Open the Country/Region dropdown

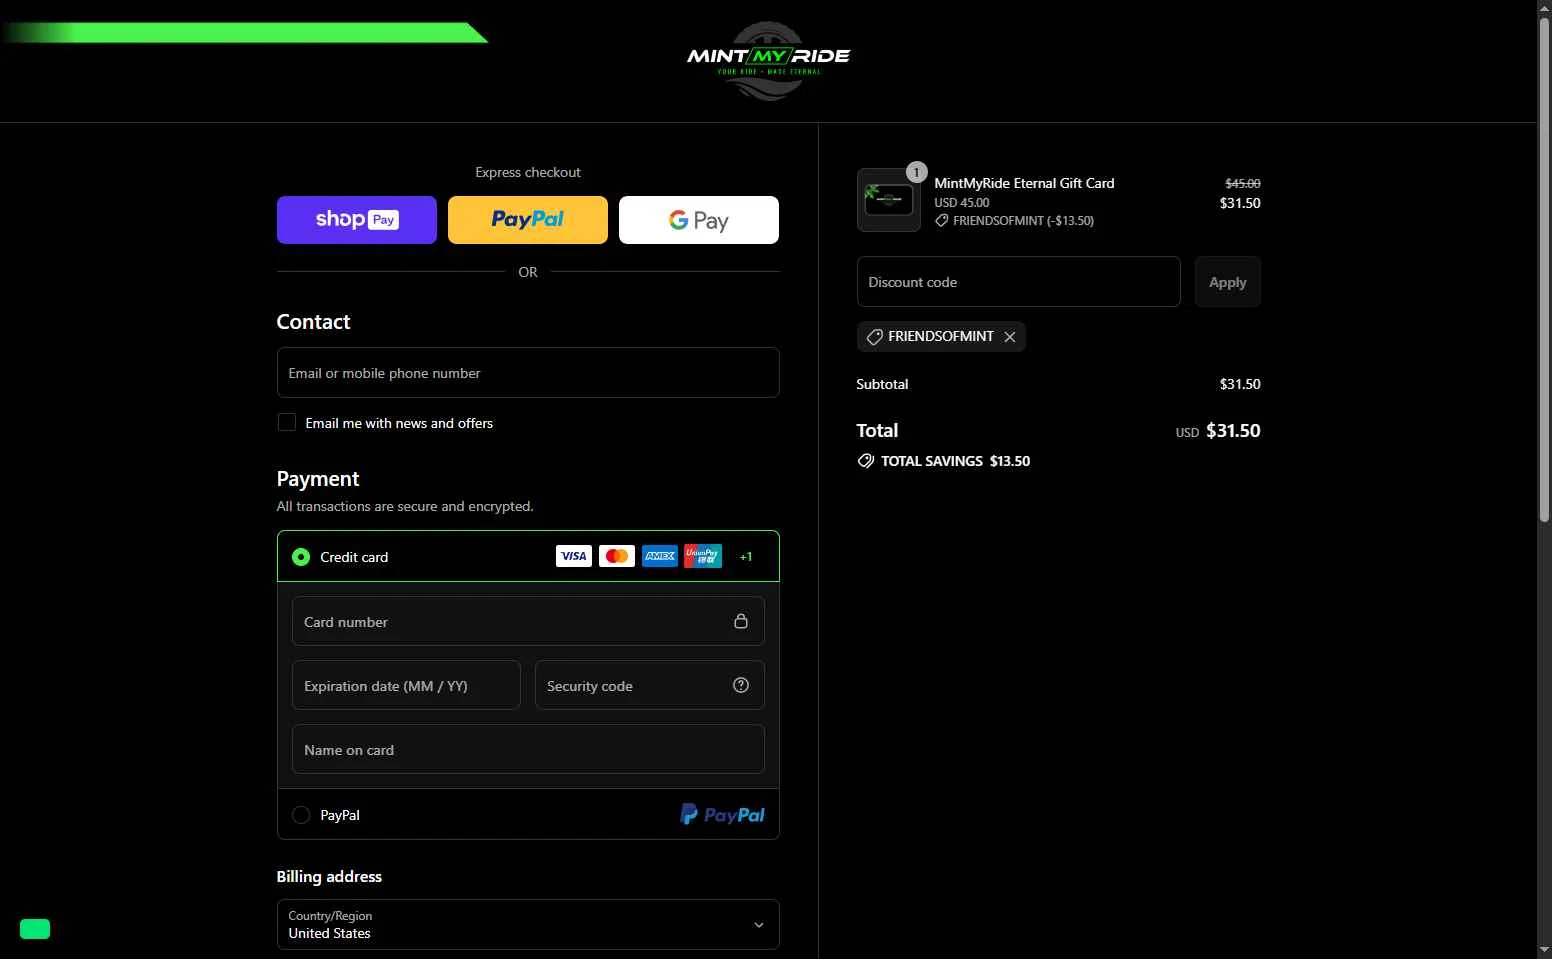click(528, 924)
